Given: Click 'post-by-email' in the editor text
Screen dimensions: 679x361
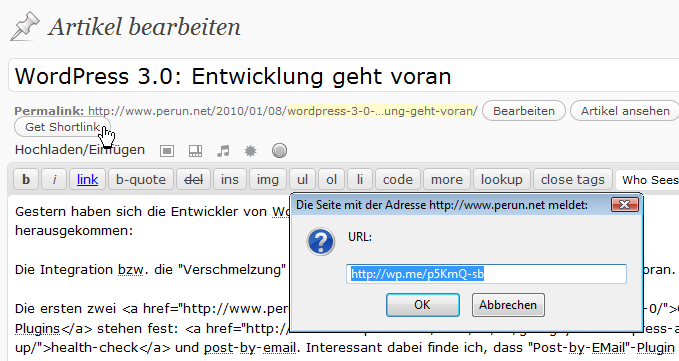Looking at the screenshot, I should point(250,347).
